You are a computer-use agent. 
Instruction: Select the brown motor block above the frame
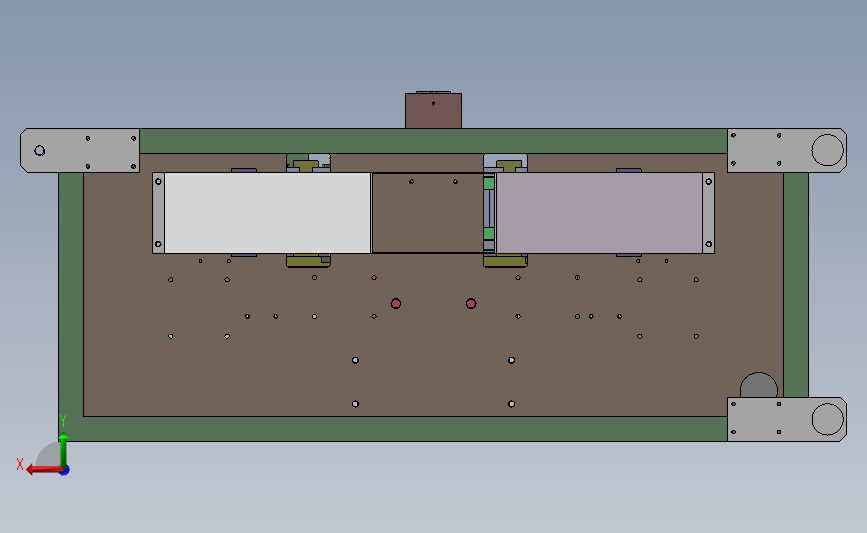[x=434, y=110]
